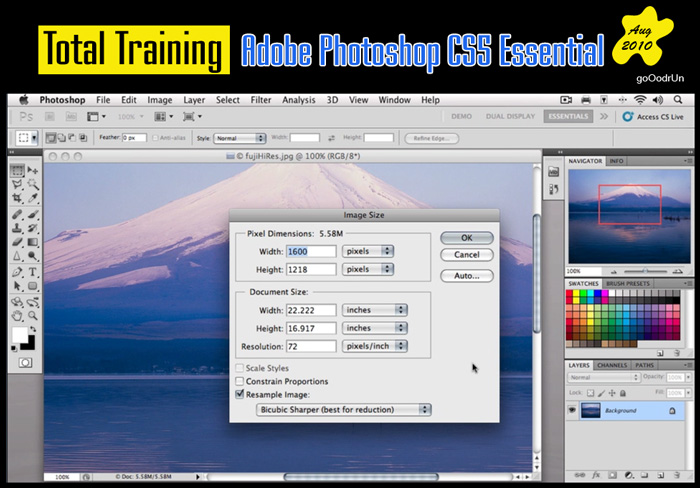Screen dimensions: 700x488
Task: Add a layer style with fx icon
Action: tap(596, 475)
